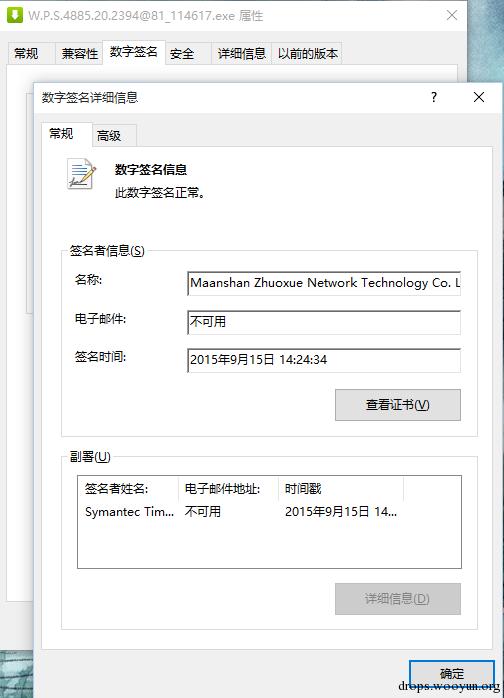Click the help question mark button

(x=434, y=97)
